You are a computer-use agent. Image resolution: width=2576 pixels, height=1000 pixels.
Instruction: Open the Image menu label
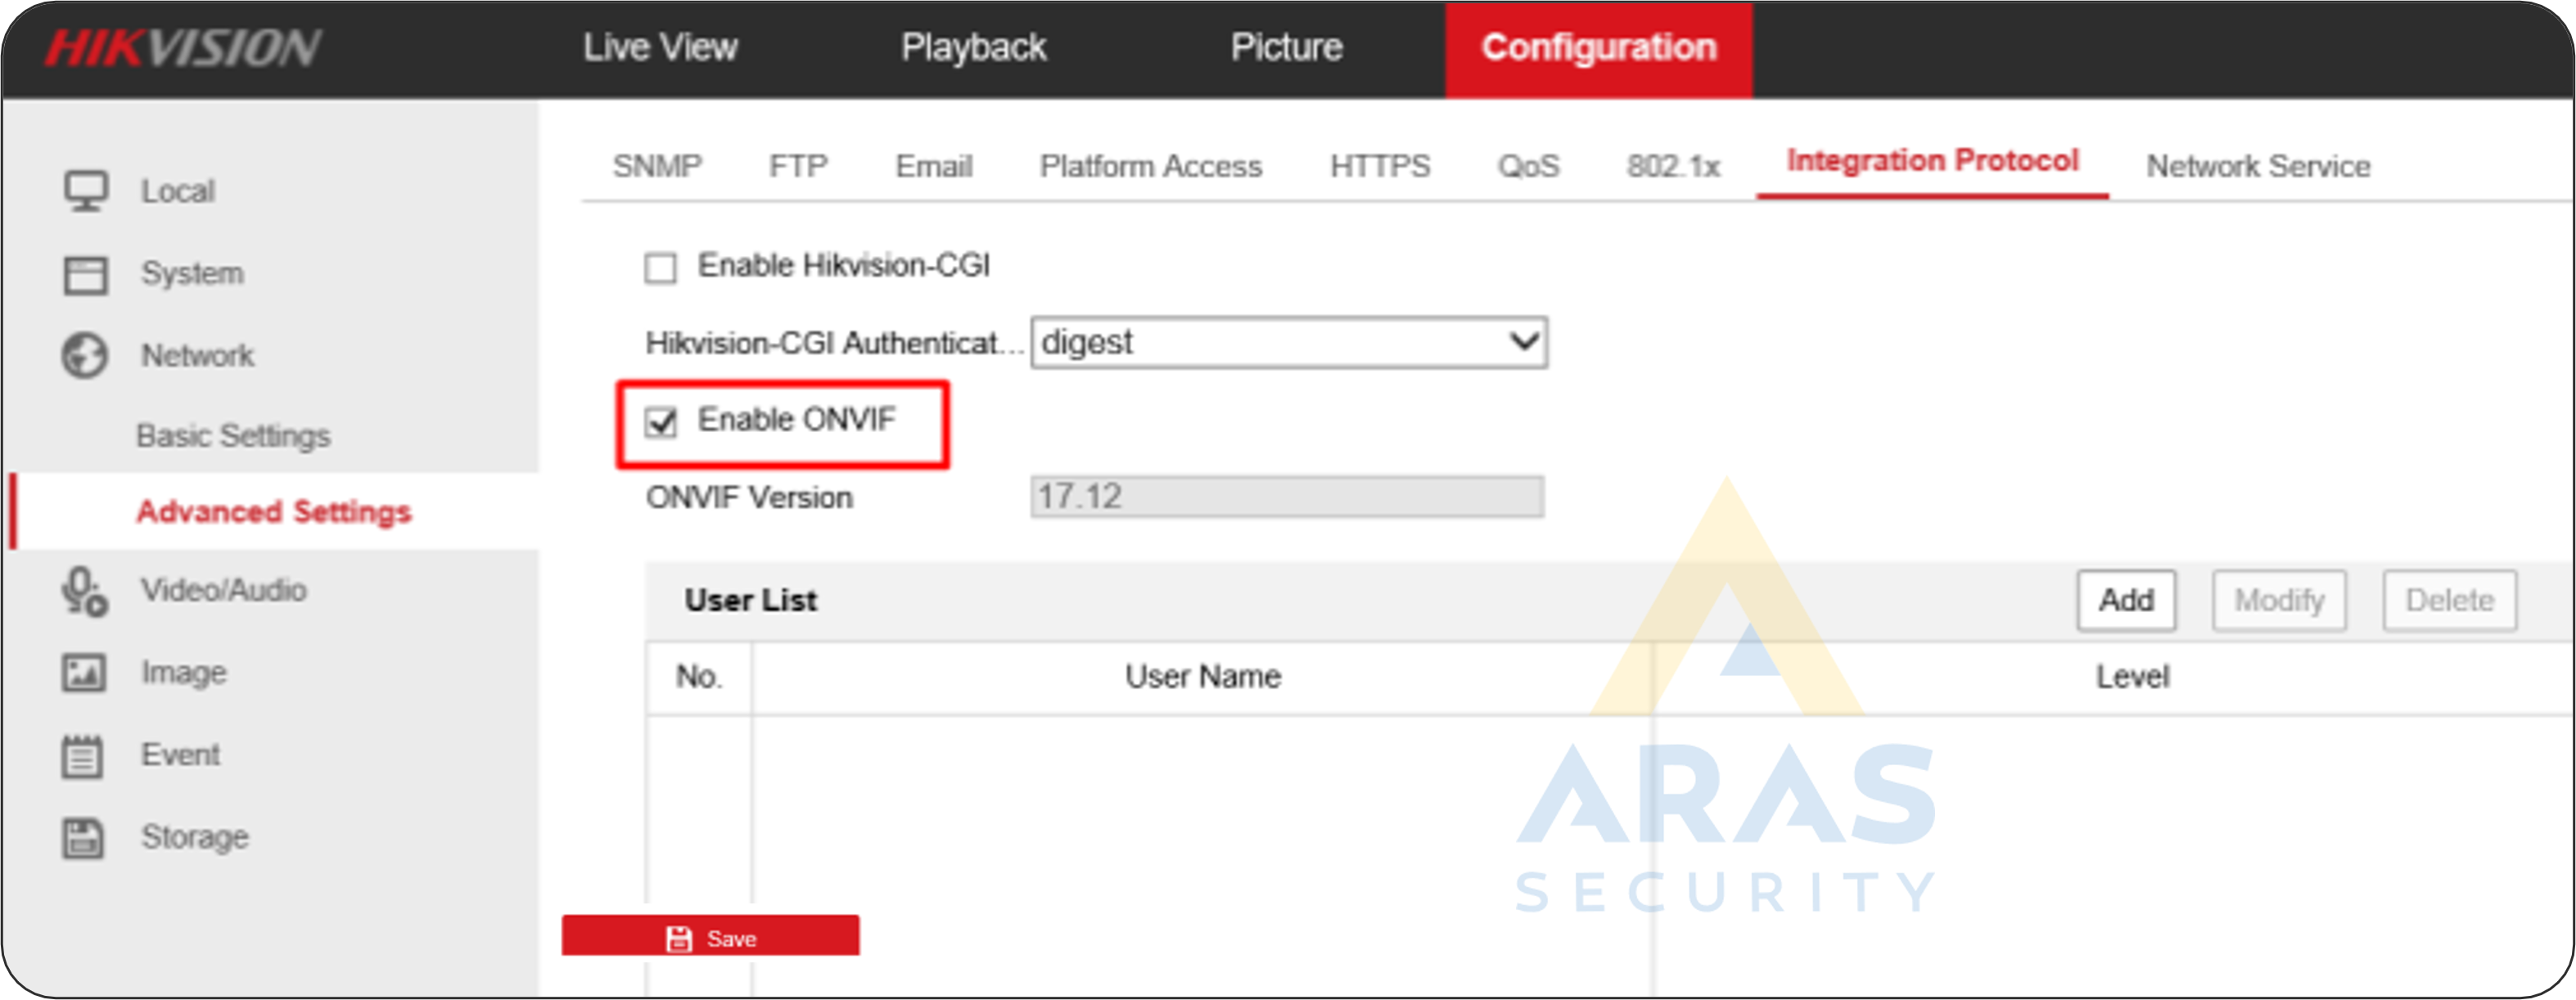click(184, 673)
